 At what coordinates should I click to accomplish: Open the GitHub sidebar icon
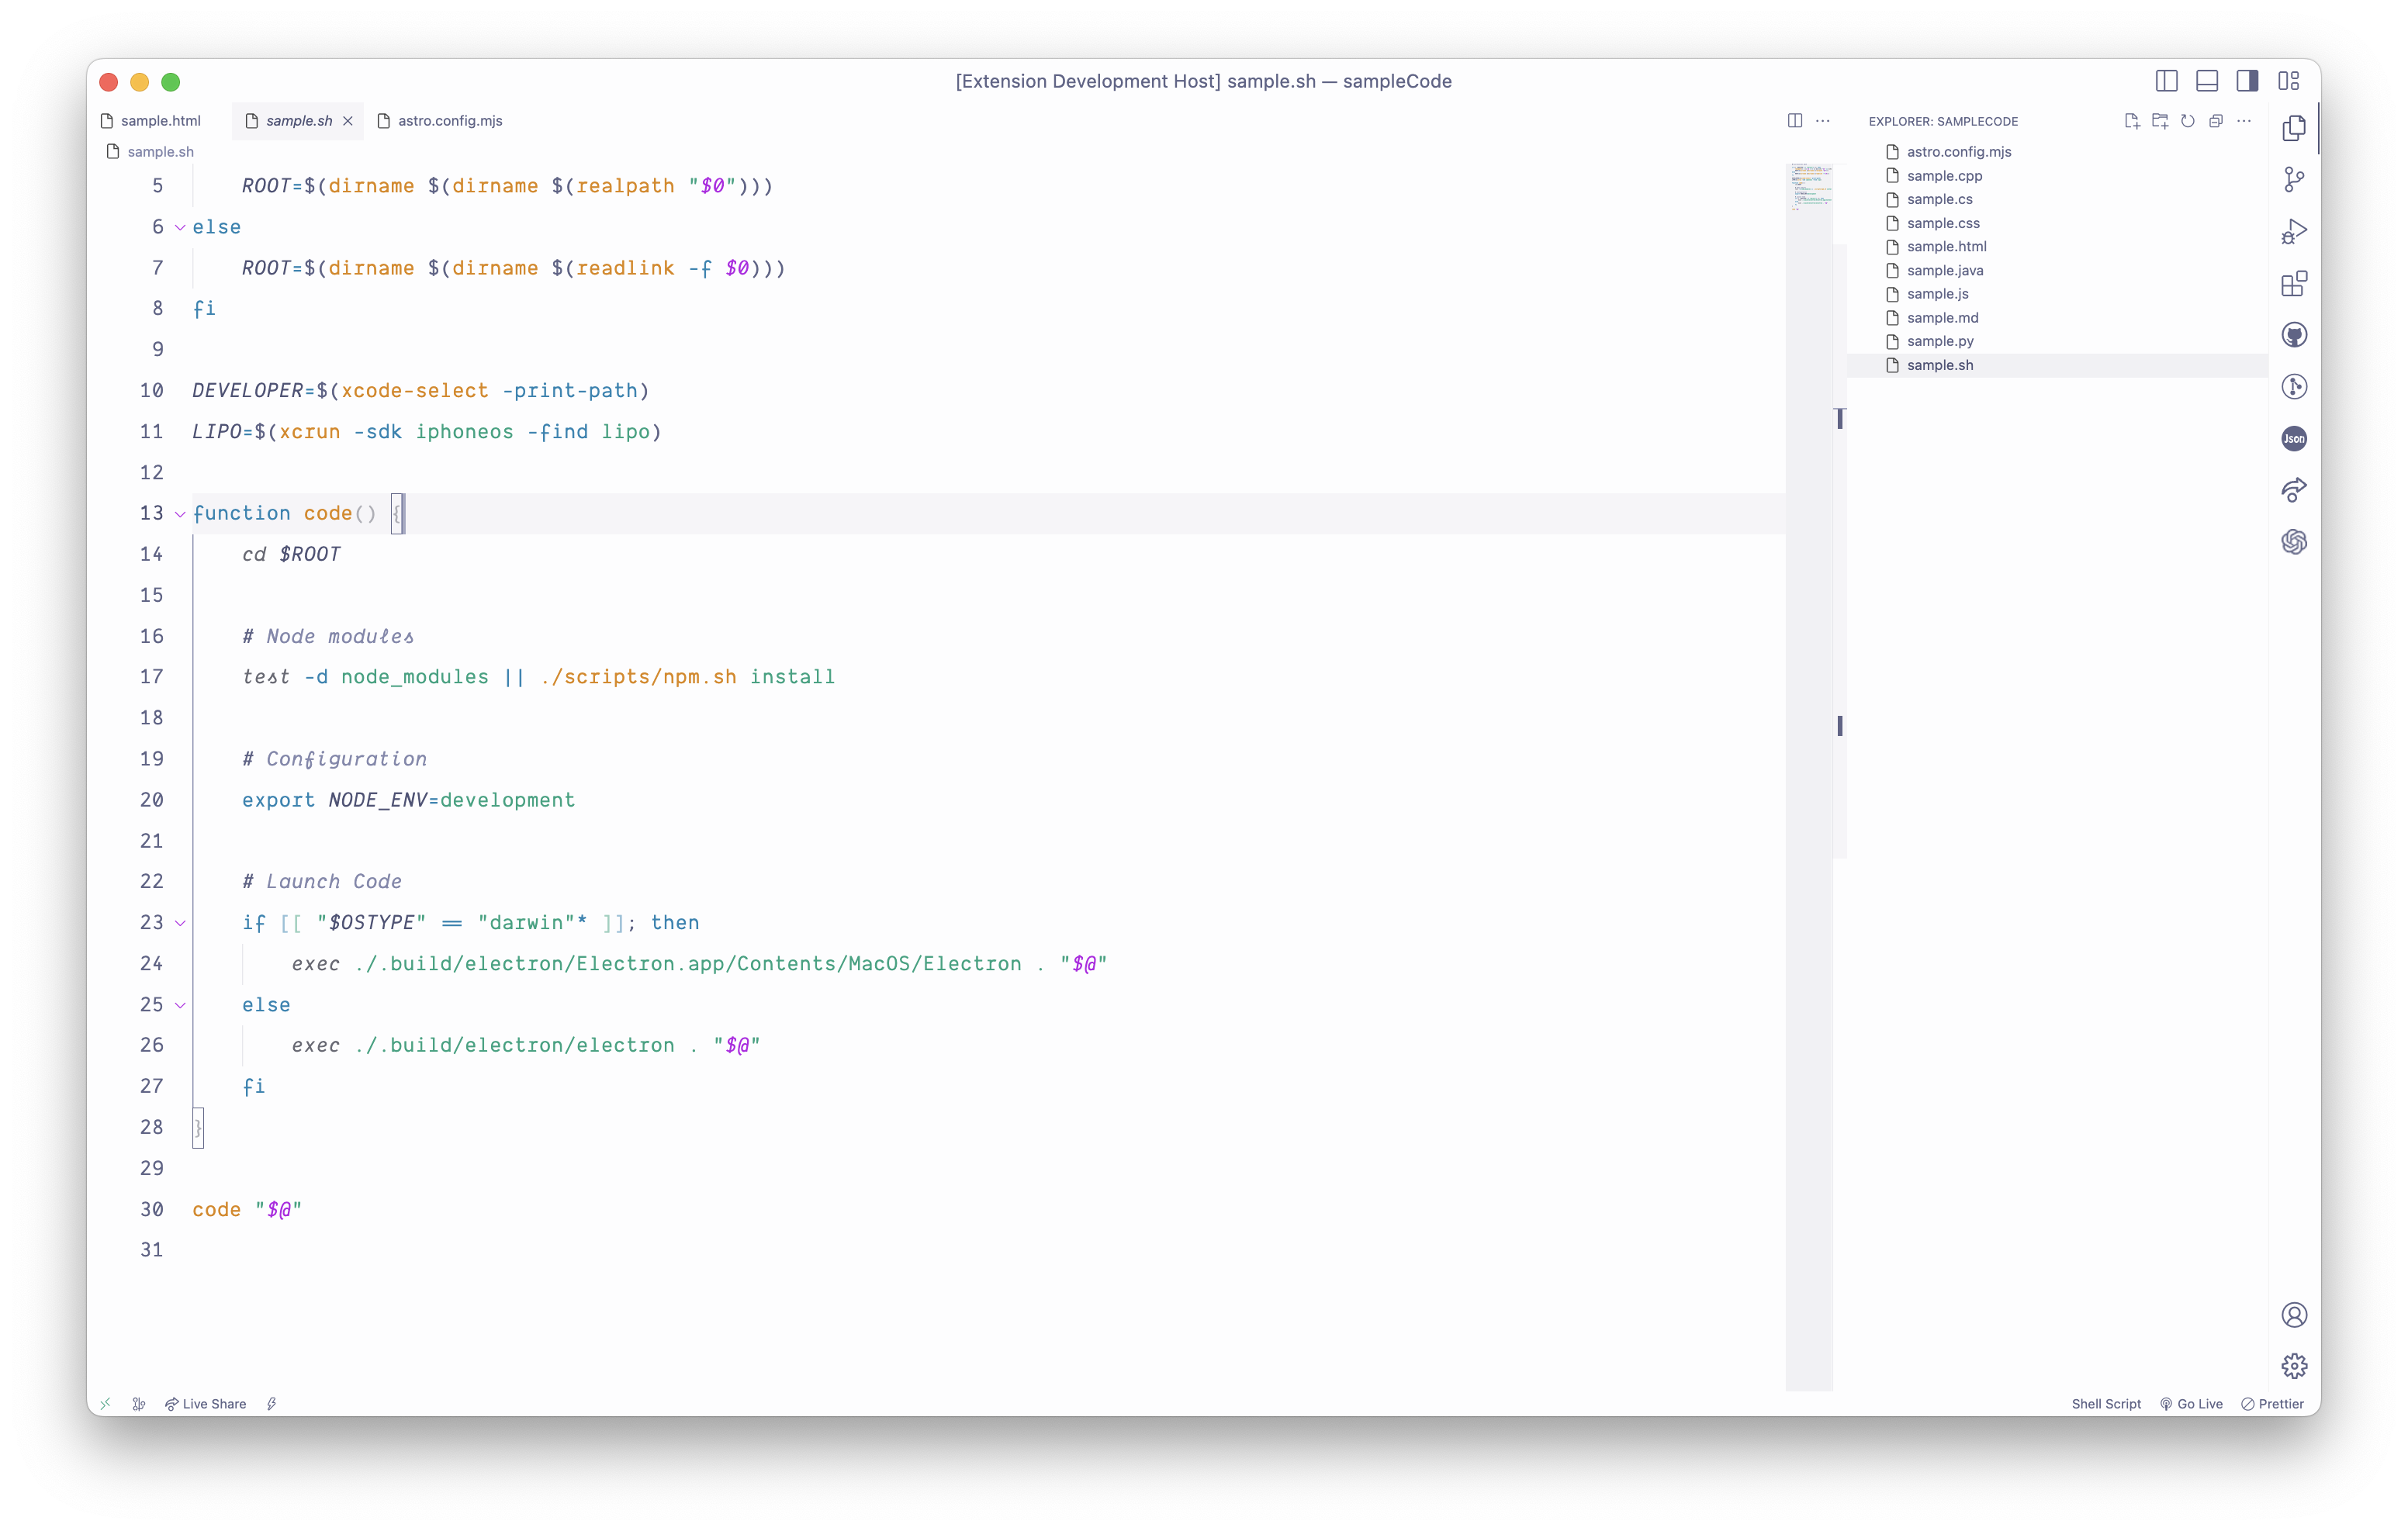(x=2294, y=335)
